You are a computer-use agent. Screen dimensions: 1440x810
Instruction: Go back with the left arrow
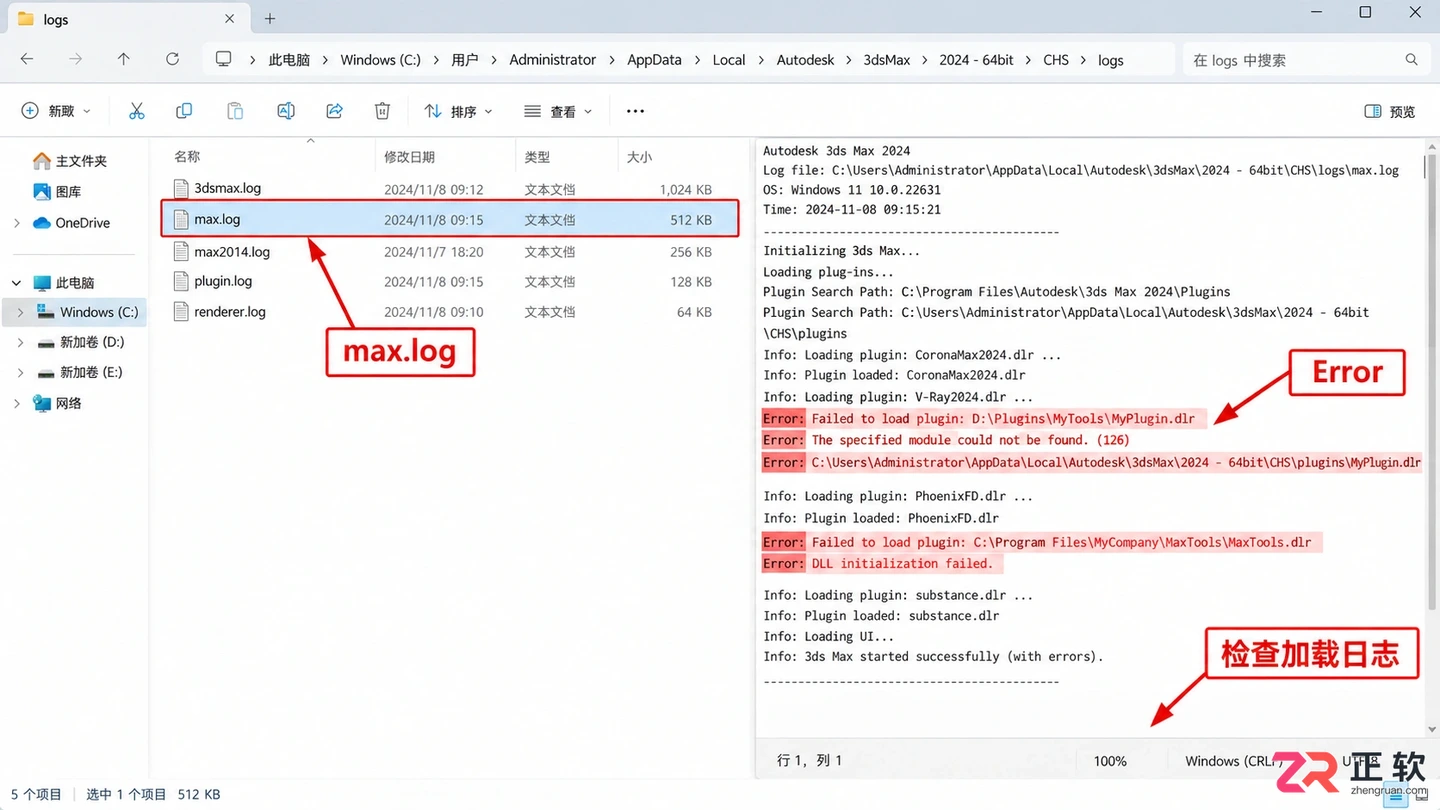[x=27, y=60]
